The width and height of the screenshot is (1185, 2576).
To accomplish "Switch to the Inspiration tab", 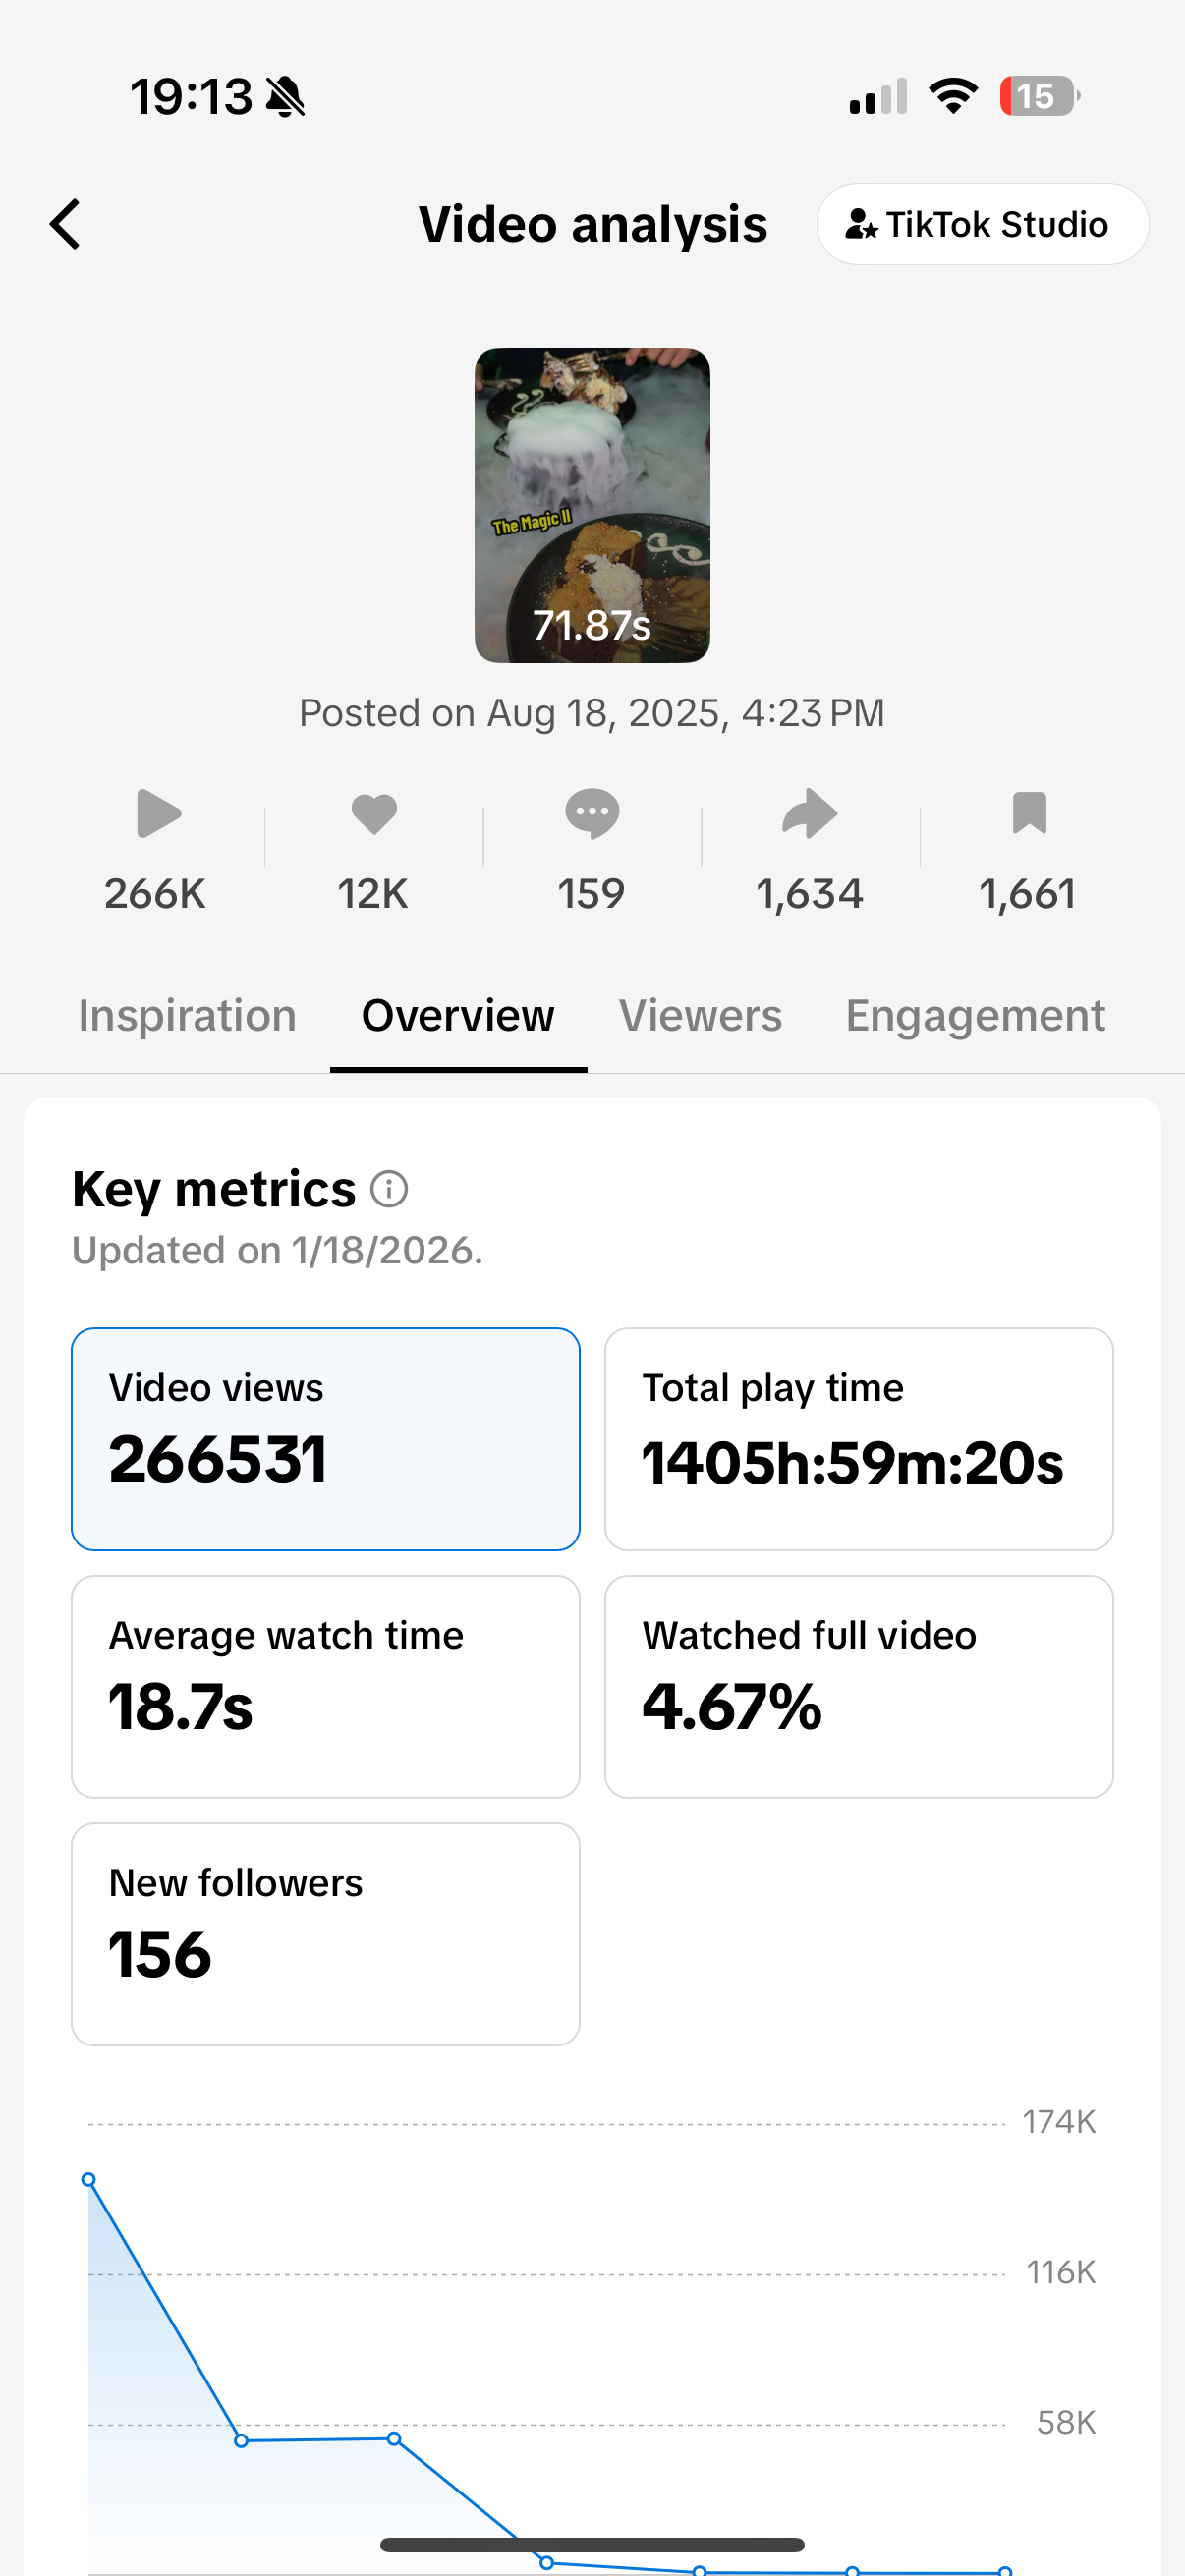I will coord(187,1016).
